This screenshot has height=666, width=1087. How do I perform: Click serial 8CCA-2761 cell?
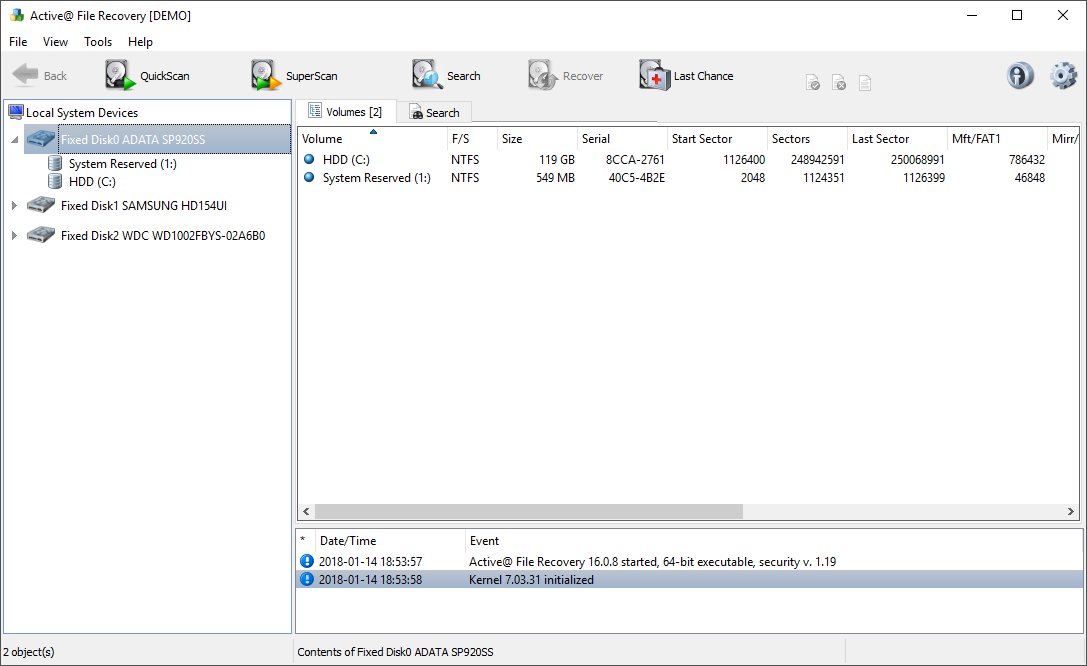pos(635,159)
